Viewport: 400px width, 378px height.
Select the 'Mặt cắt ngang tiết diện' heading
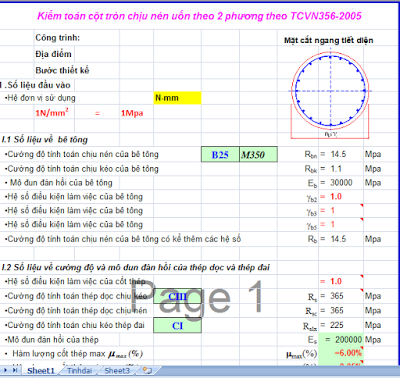pos(329,40)
